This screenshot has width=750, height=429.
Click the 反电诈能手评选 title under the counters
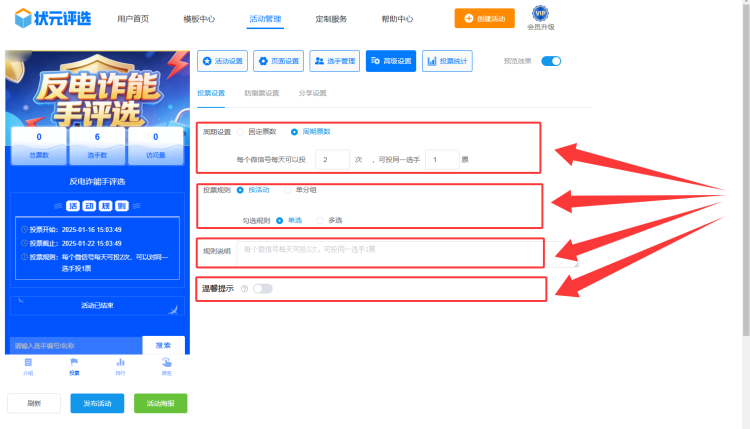[x=97, y=182]
